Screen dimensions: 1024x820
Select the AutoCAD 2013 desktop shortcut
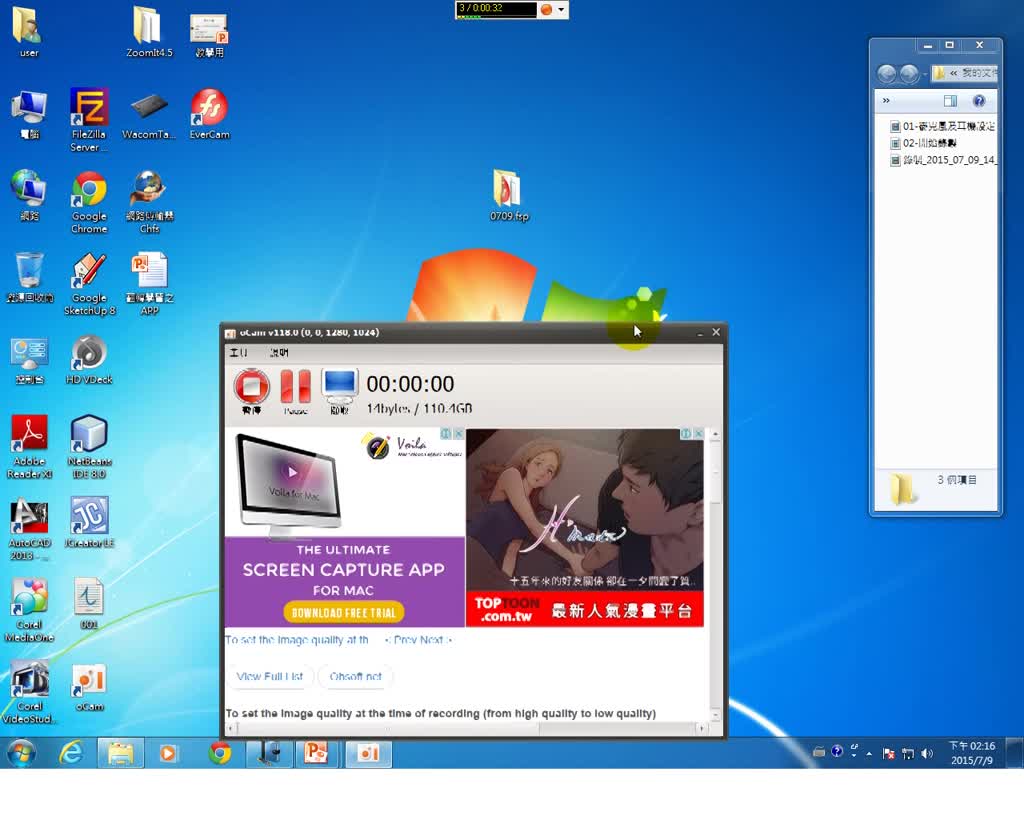click(x=29, y=529)
